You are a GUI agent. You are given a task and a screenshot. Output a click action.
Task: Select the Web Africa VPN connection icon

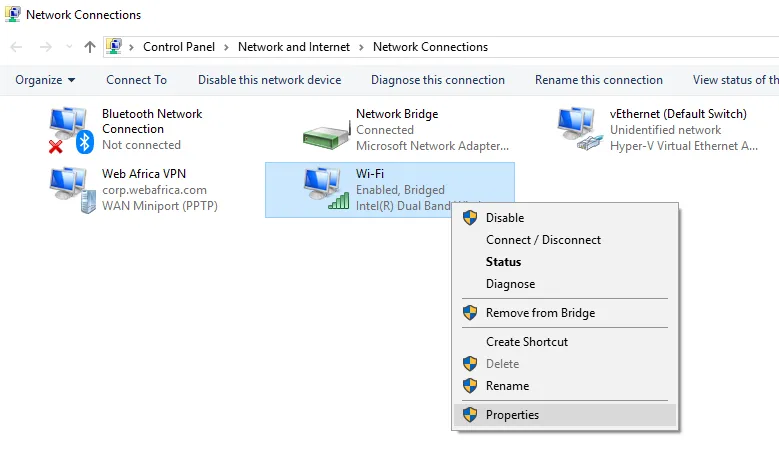click(x=72, y=190)
